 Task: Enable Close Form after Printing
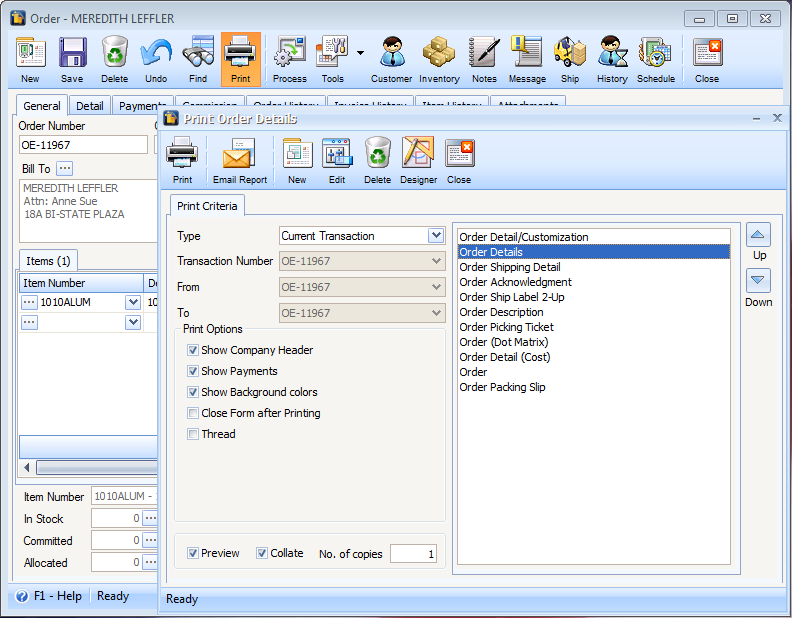click(x=192, y=413)
